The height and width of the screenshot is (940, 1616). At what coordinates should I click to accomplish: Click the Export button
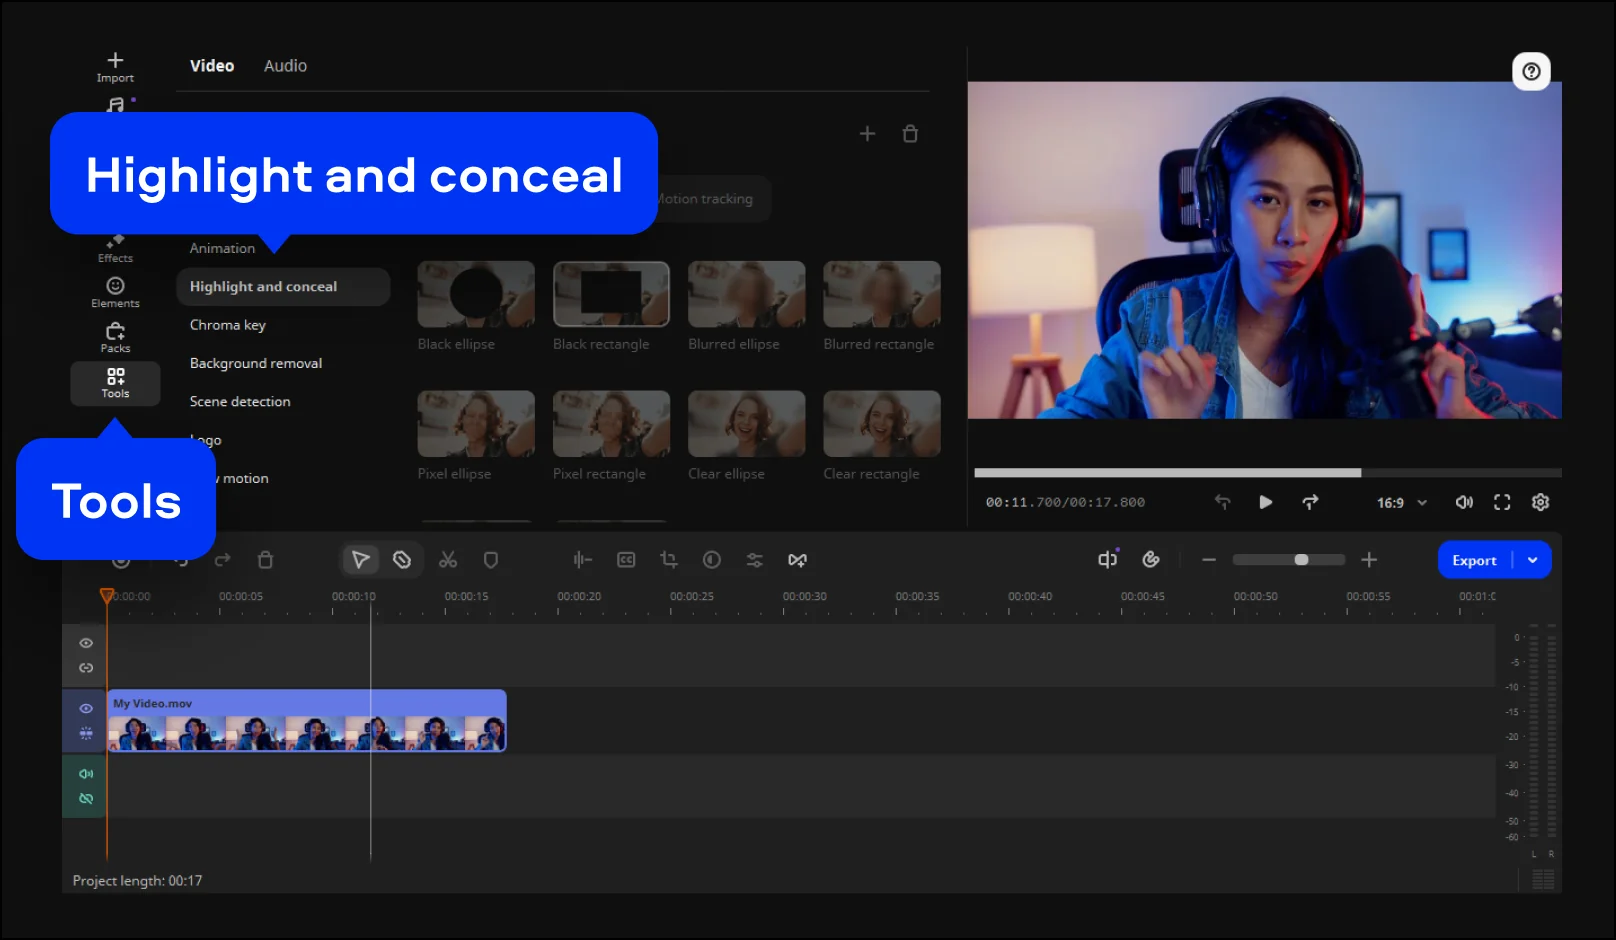[1474, 561]
